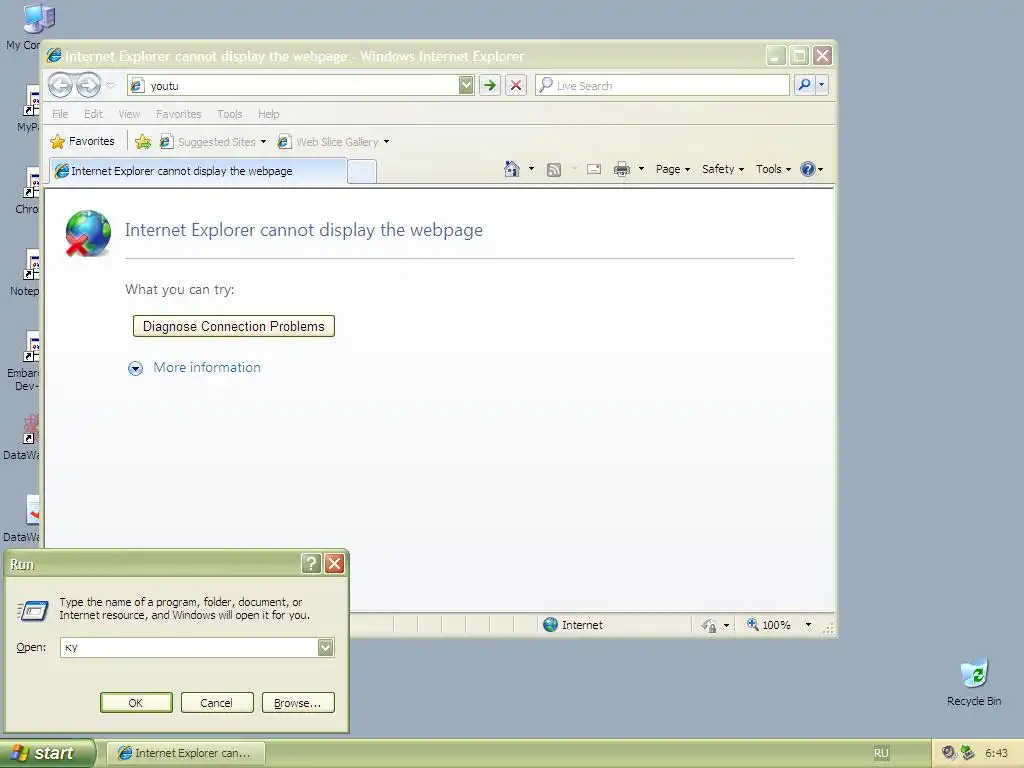This screenshot has width=1024, height=768.
Task: Open the Tools command bar menu
Action: tap(773, 169)
